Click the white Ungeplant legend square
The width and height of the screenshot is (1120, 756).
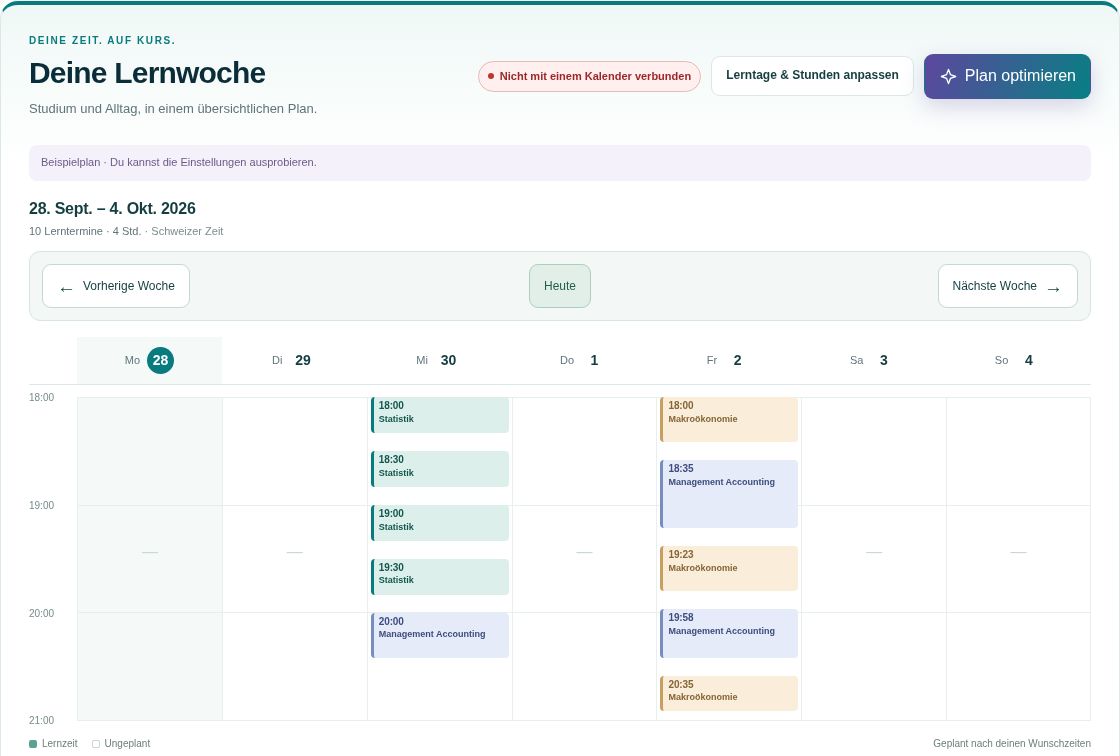(x=96, y=744)
